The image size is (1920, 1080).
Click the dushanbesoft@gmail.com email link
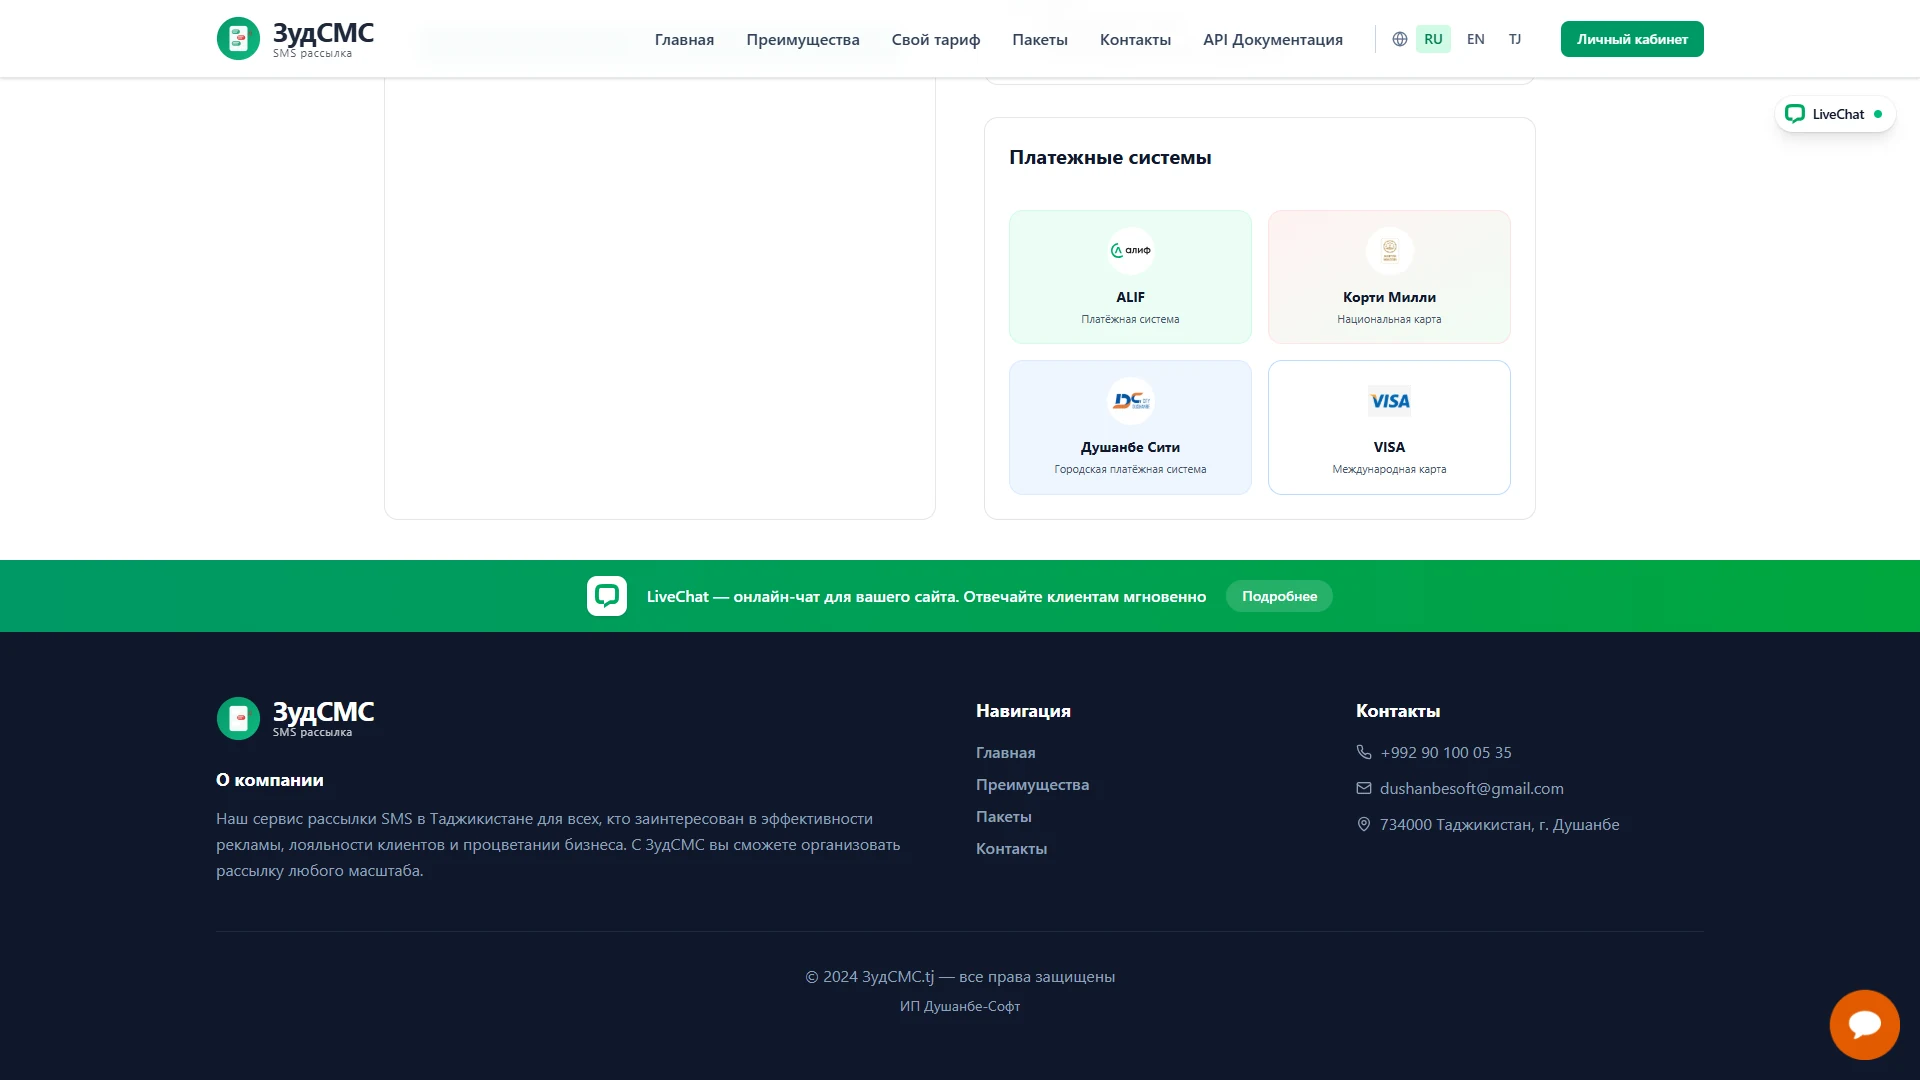(x=1471, y=788)
